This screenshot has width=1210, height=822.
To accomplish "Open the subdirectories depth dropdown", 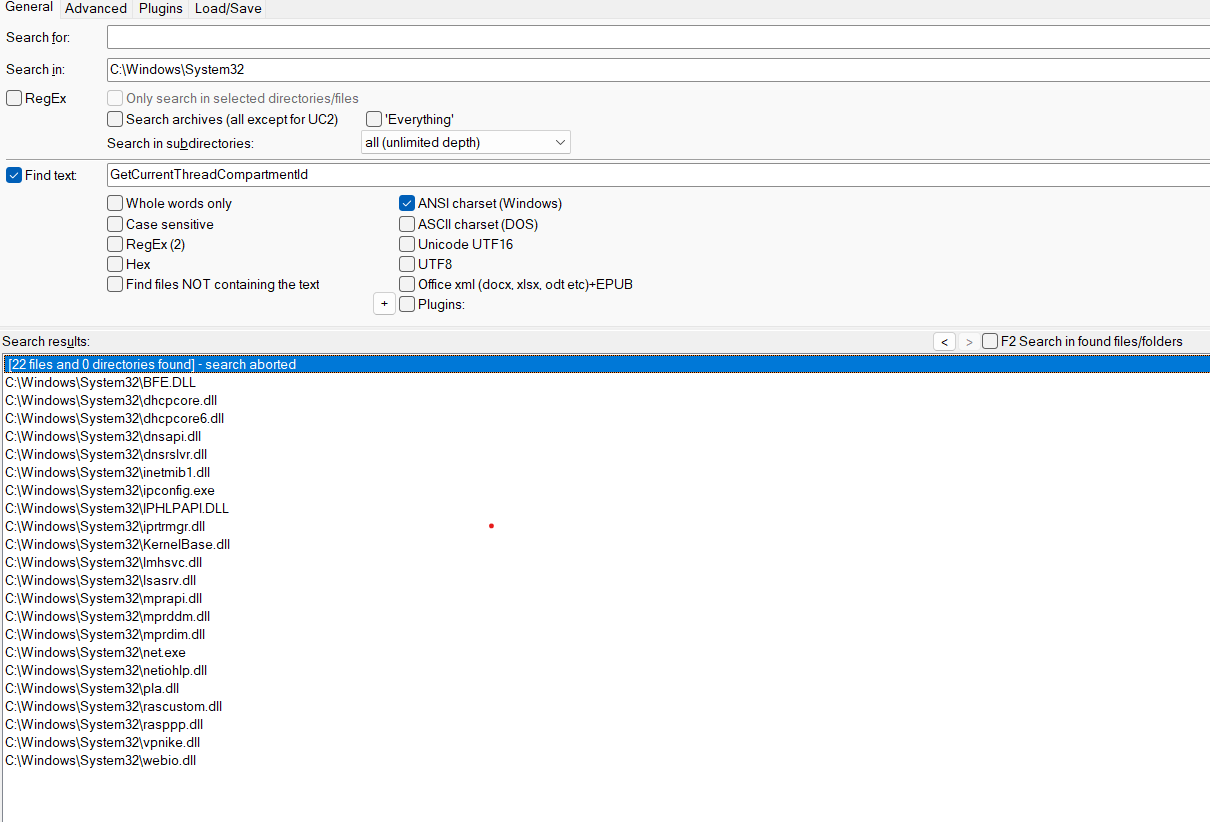I will coord(465,143).
